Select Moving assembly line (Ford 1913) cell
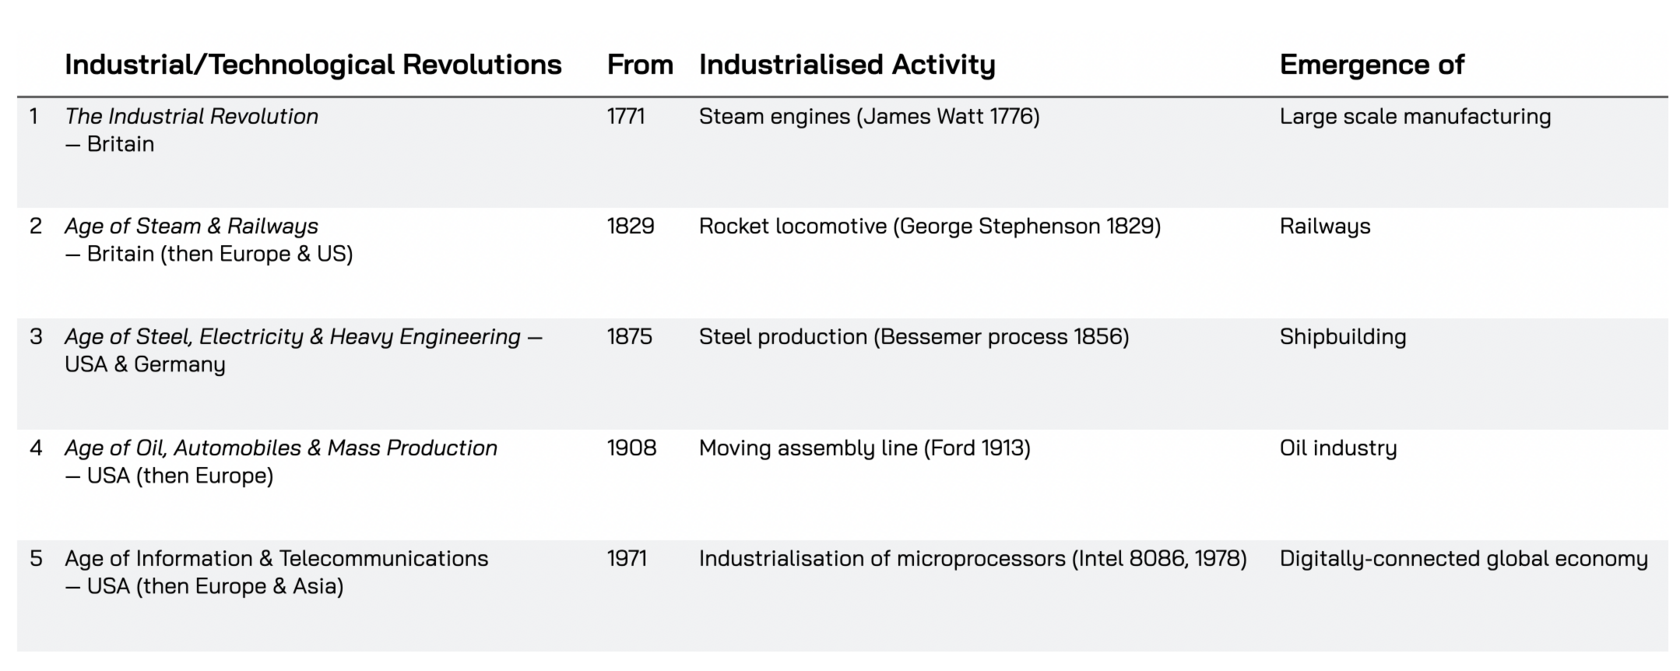 [865, 448]
